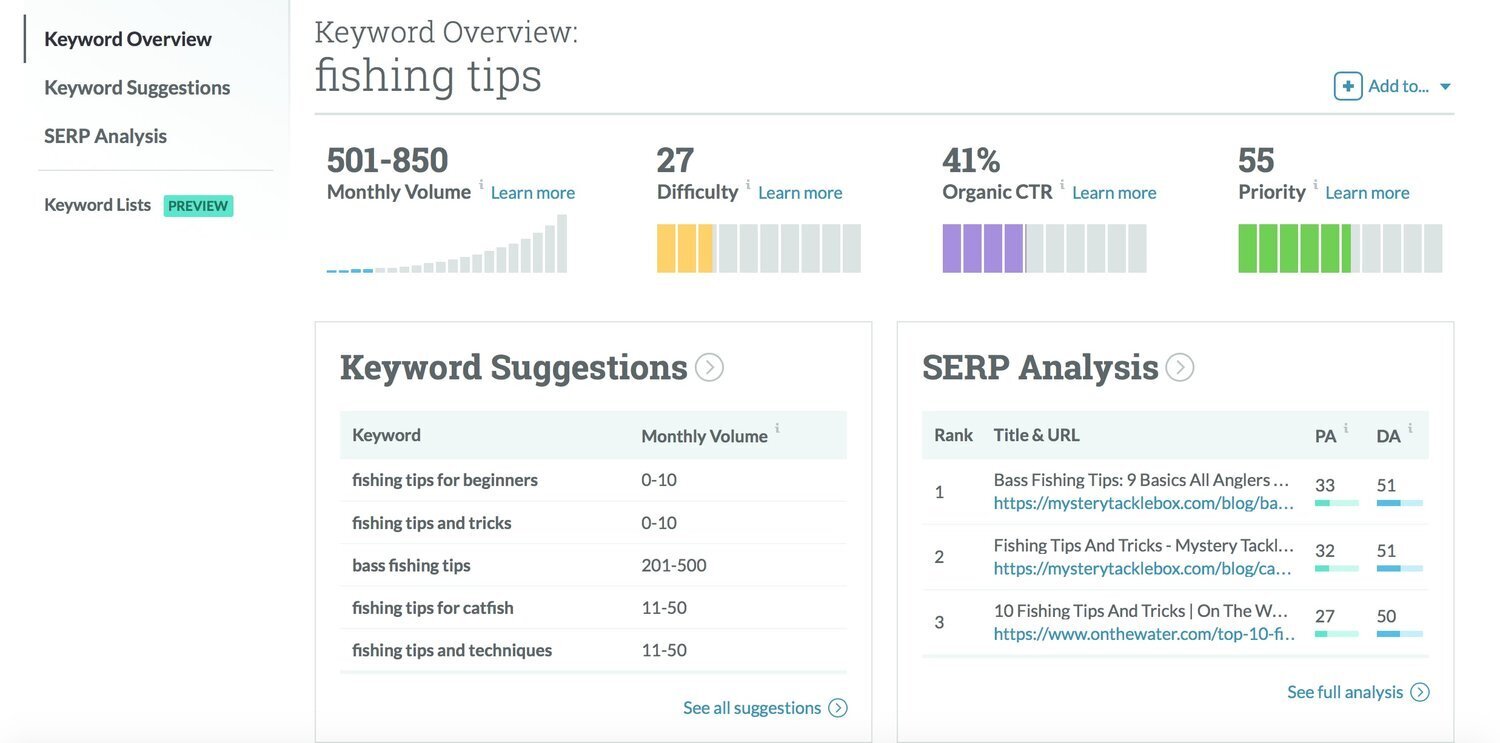Open Keyword Suggestions in the sidebar
The image size is (1500, 743).
tap(137, 87)
